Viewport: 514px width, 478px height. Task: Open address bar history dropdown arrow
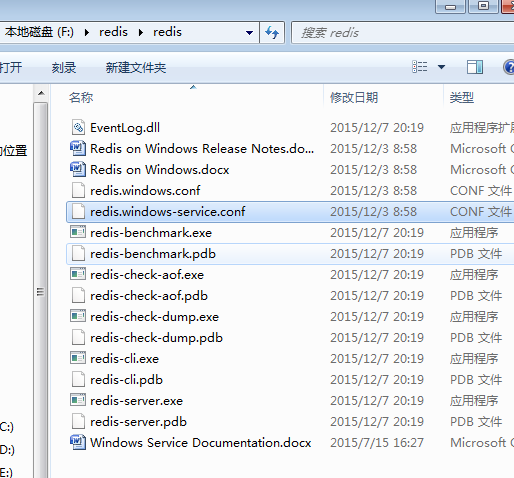coord(249,33)
